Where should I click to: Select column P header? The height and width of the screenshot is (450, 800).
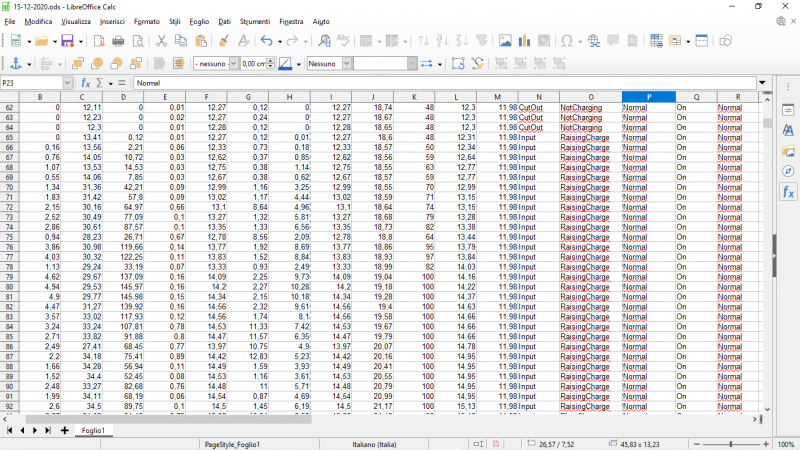pyautogui.click(x=648, y=97)
